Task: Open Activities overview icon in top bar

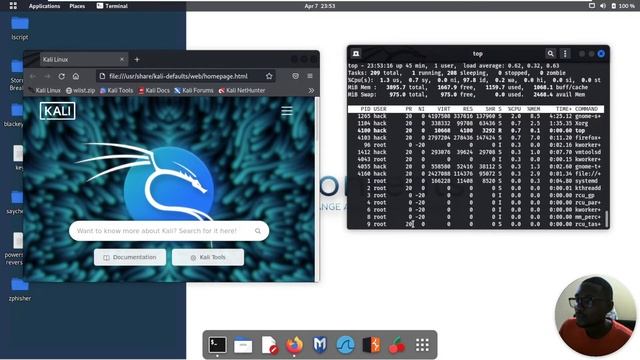Action: pos(13,6)
